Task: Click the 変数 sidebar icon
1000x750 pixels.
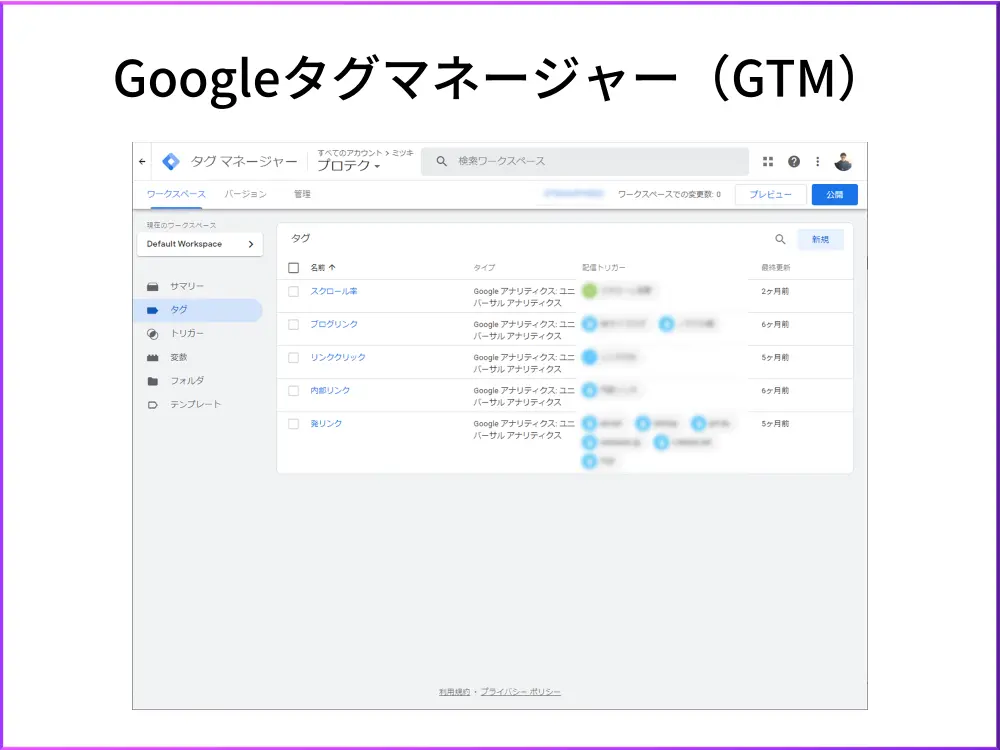Action: [x=152, y=357]
